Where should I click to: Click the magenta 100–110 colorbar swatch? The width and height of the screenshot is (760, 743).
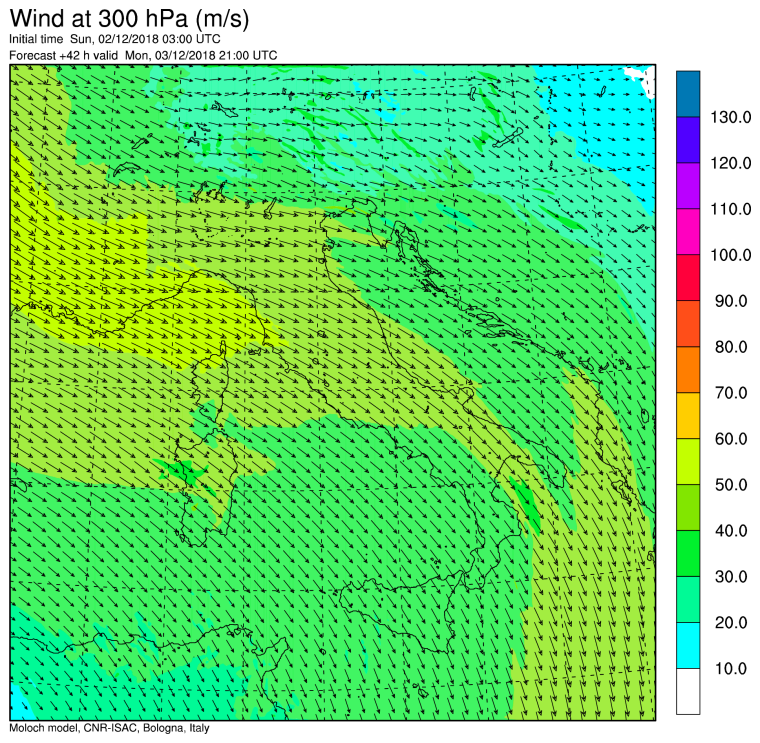[x=688, y=232]
